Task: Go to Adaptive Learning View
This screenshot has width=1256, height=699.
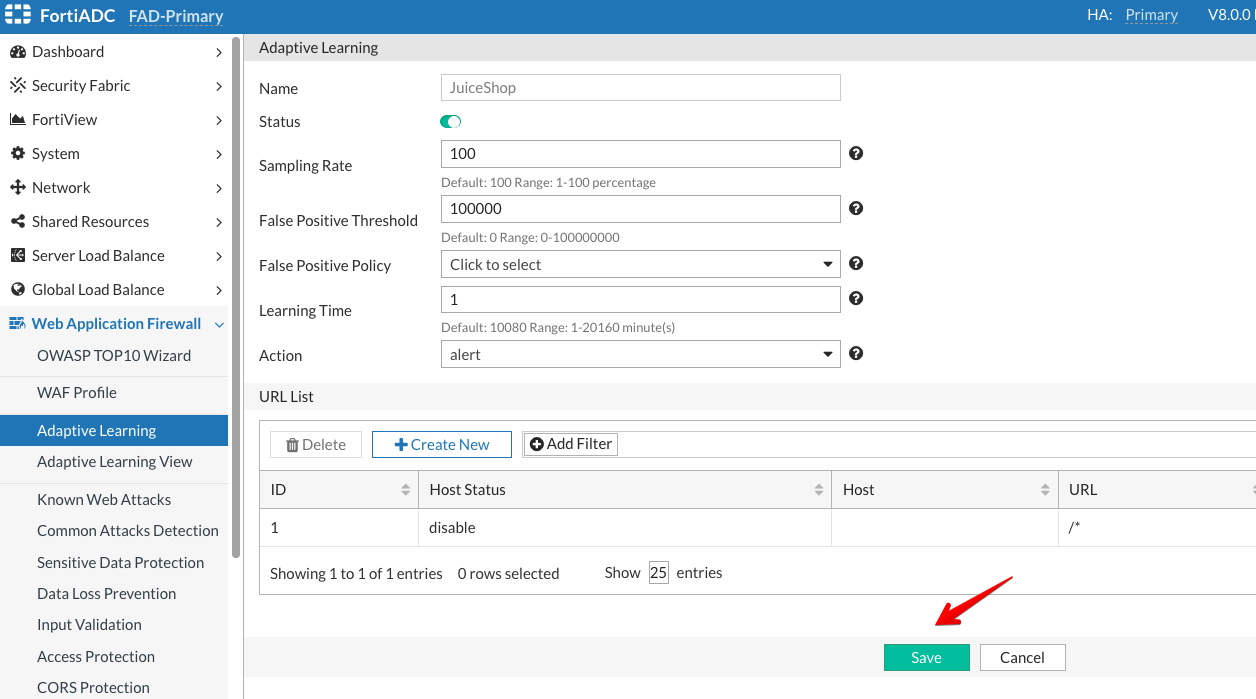Action: coord(114,462)
